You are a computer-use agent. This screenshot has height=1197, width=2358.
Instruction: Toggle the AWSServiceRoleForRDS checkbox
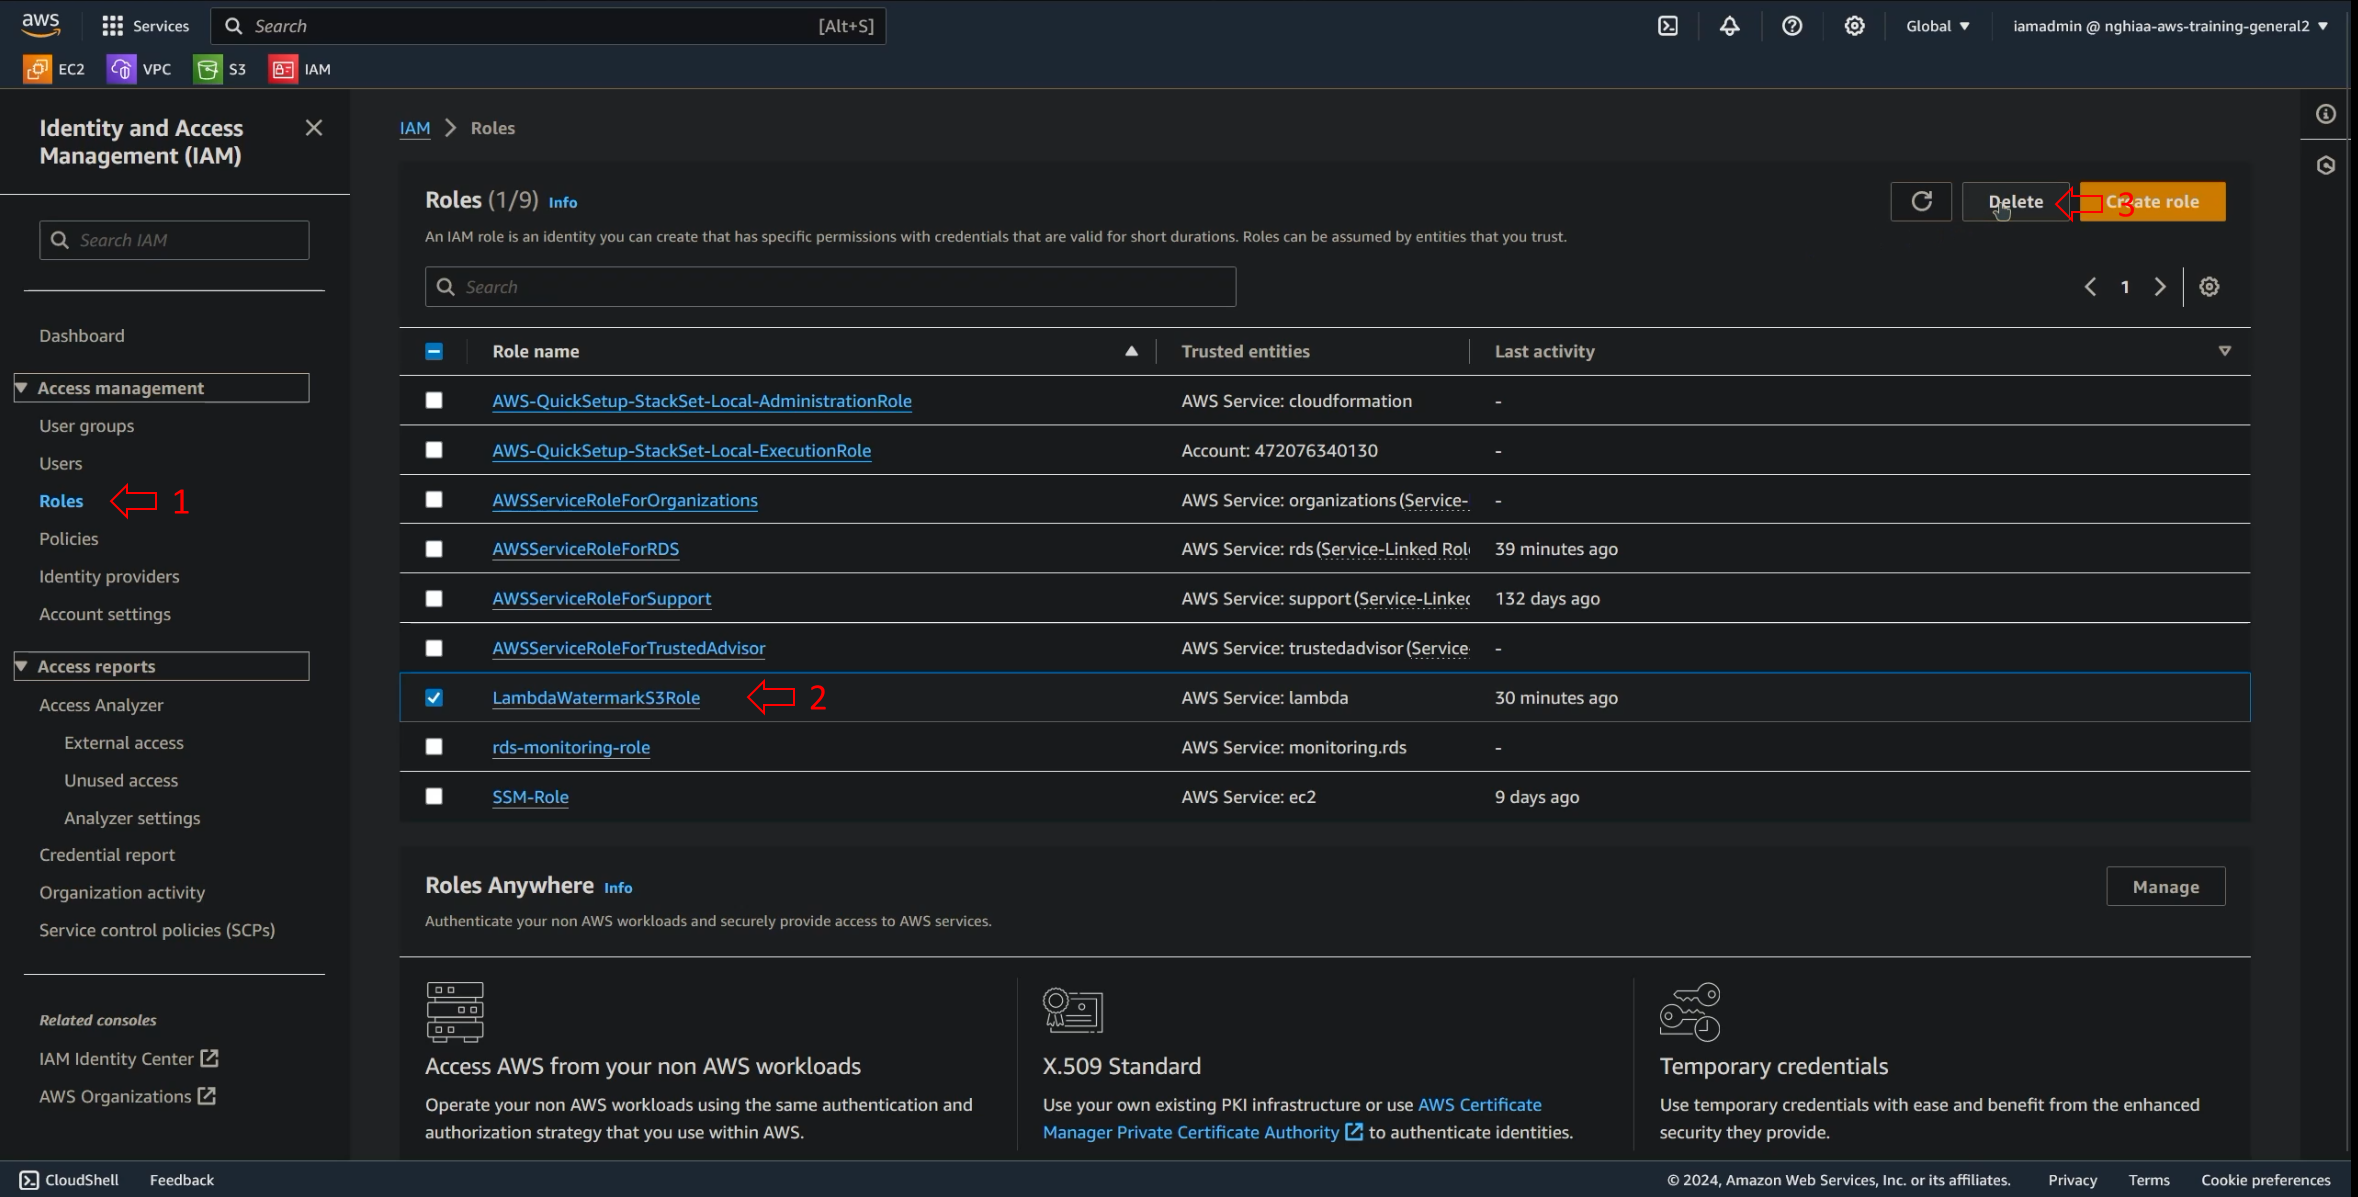pyautogui.click(x=433, y=548)
